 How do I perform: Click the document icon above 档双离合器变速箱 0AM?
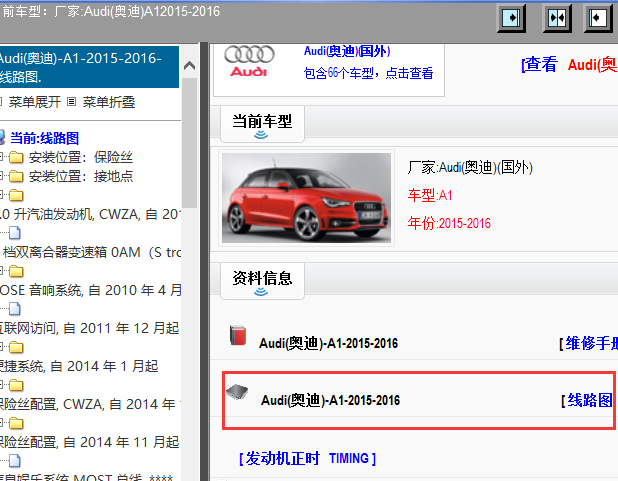point(15,233)
